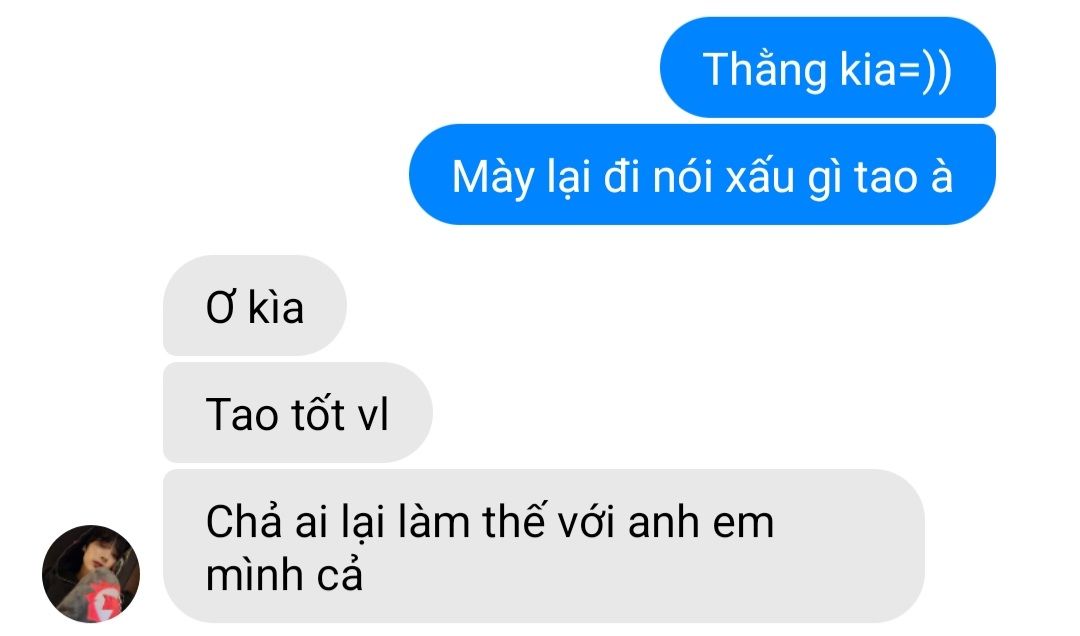
Task: Click the word 'Thằng' in the first message
Action: [x=765, y=70]
